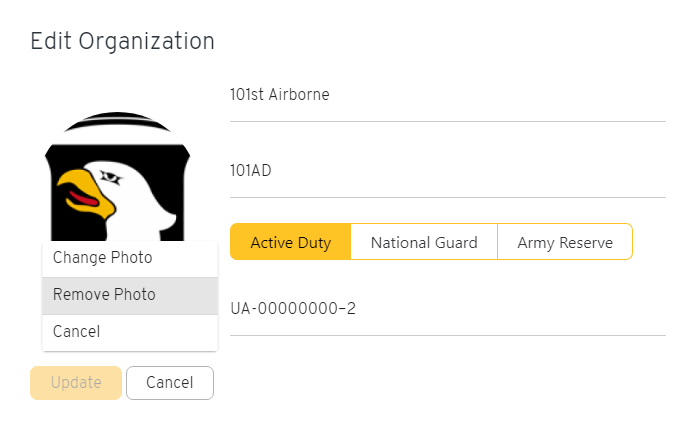This screenshot has width=696, height=430.
Task: Click into the 101AD abbreviation field
Action: click(448, 171)
